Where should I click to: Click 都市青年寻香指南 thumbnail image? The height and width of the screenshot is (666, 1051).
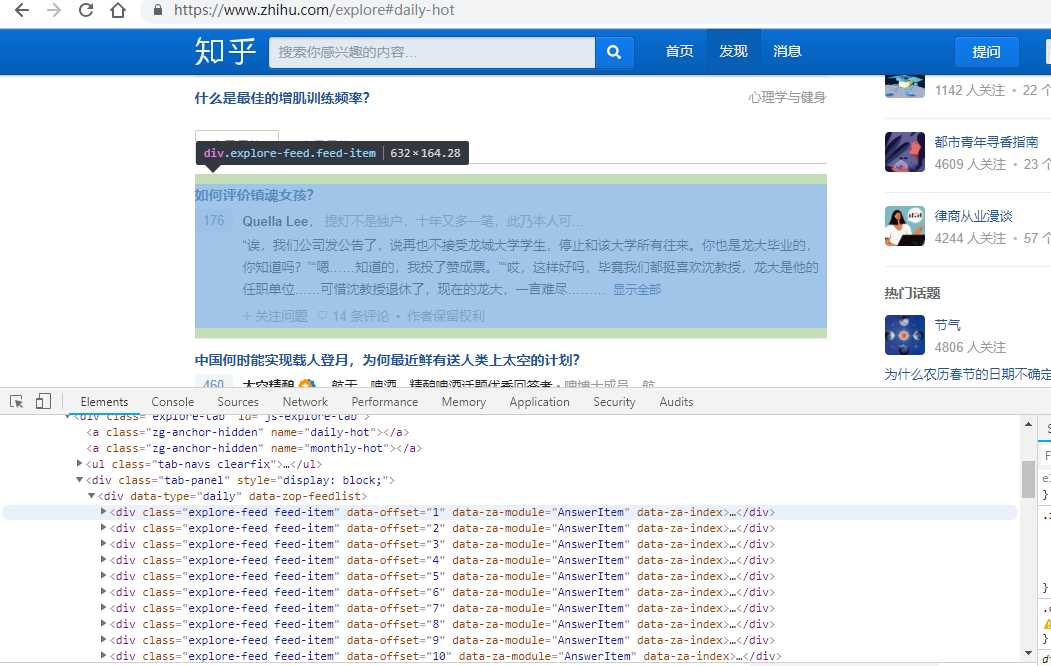tap(904, 152)
